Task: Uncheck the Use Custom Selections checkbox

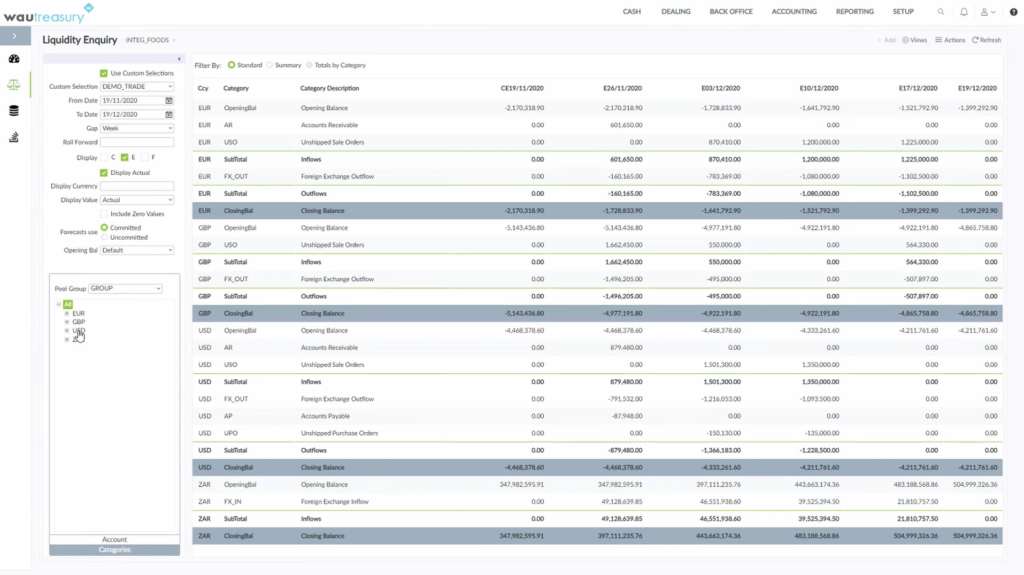Action: (x=104, y=73)
